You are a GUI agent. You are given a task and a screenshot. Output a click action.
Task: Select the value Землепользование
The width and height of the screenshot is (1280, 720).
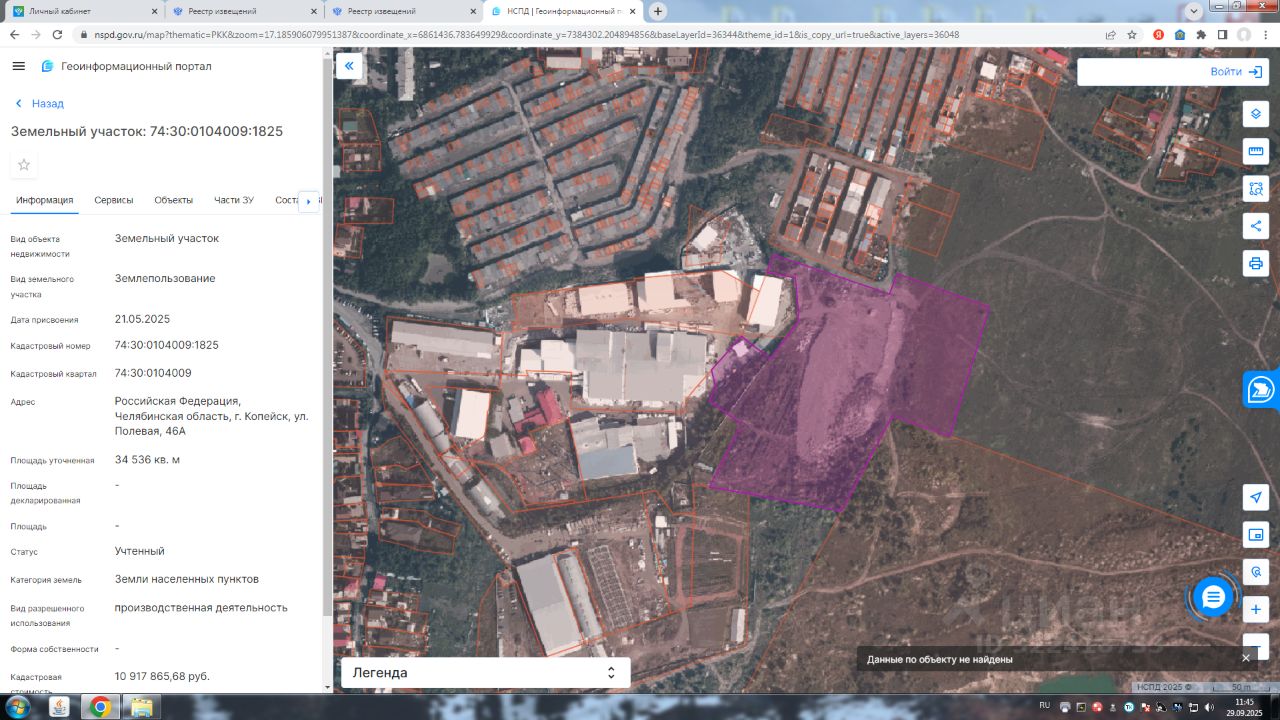(165, 278)
